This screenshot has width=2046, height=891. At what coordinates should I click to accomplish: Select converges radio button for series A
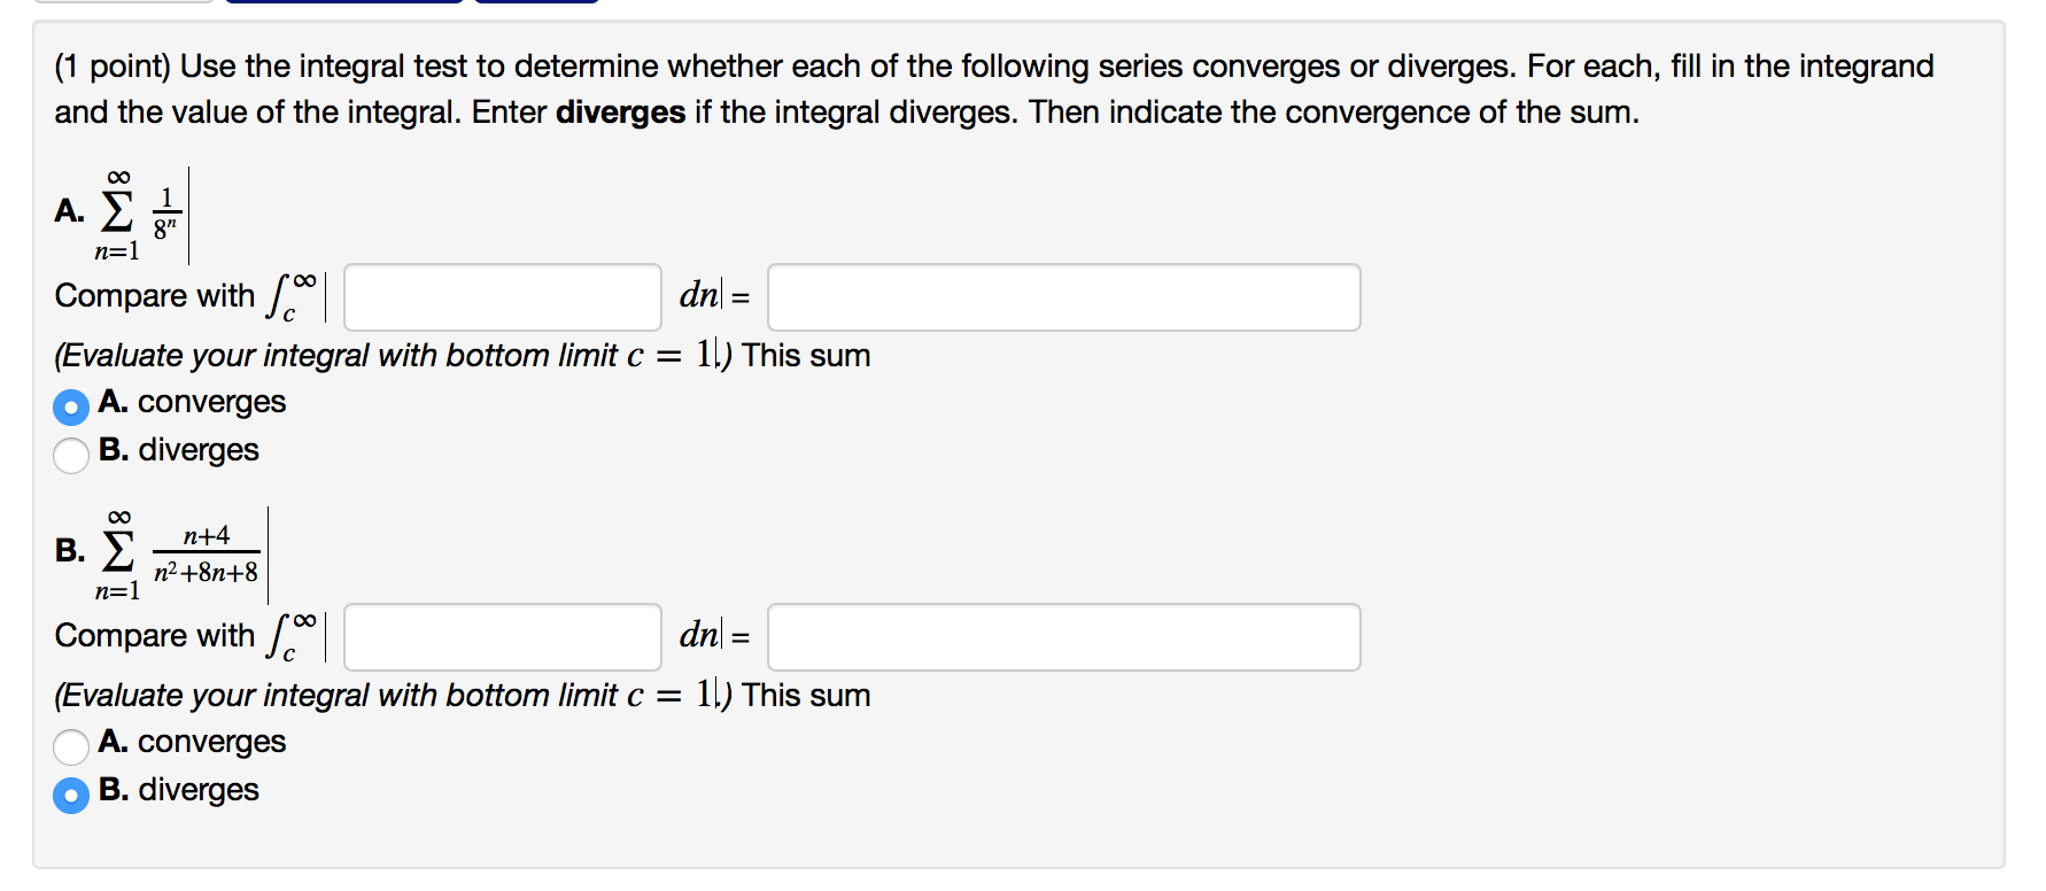[71, 407]
